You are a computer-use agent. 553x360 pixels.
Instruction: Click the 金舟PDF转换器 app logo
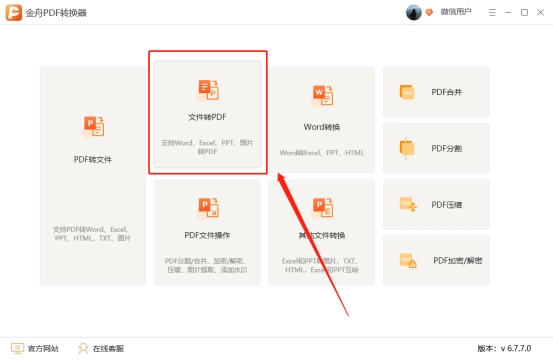pyautogui.click(x=13, y=13)
